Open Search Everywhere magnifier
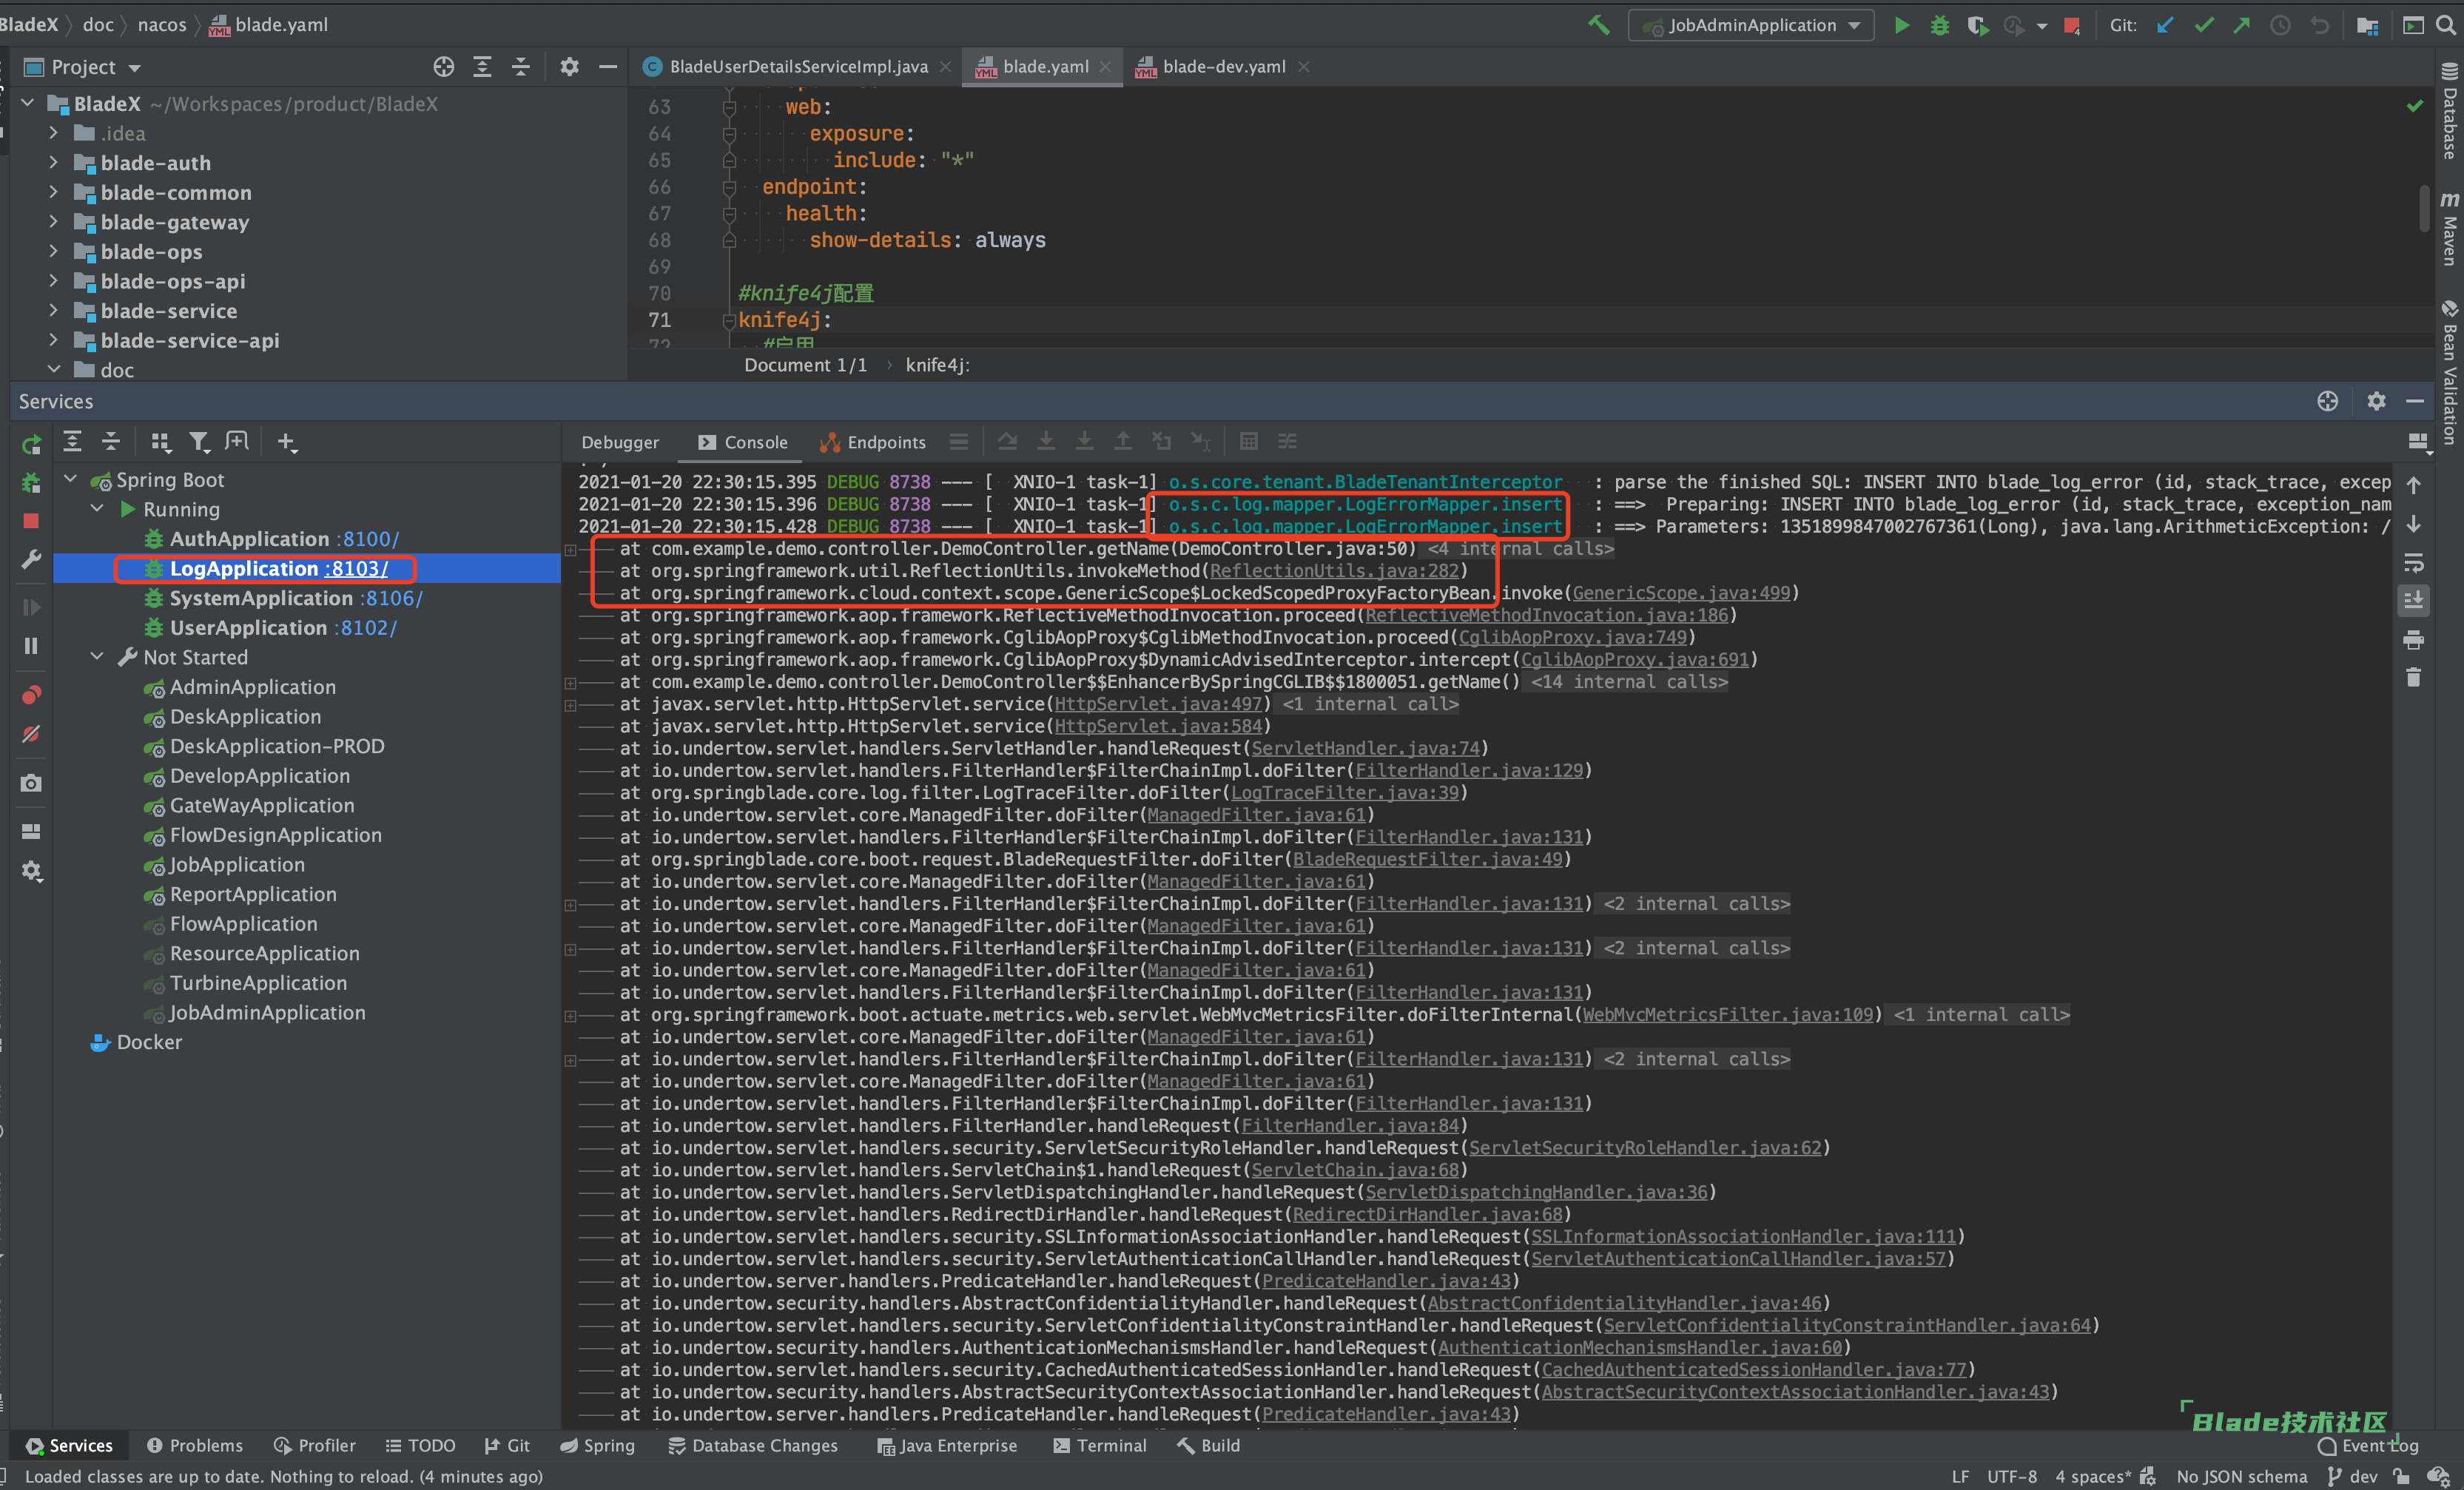2464x1490 pixels. (x=2446, y=25)
